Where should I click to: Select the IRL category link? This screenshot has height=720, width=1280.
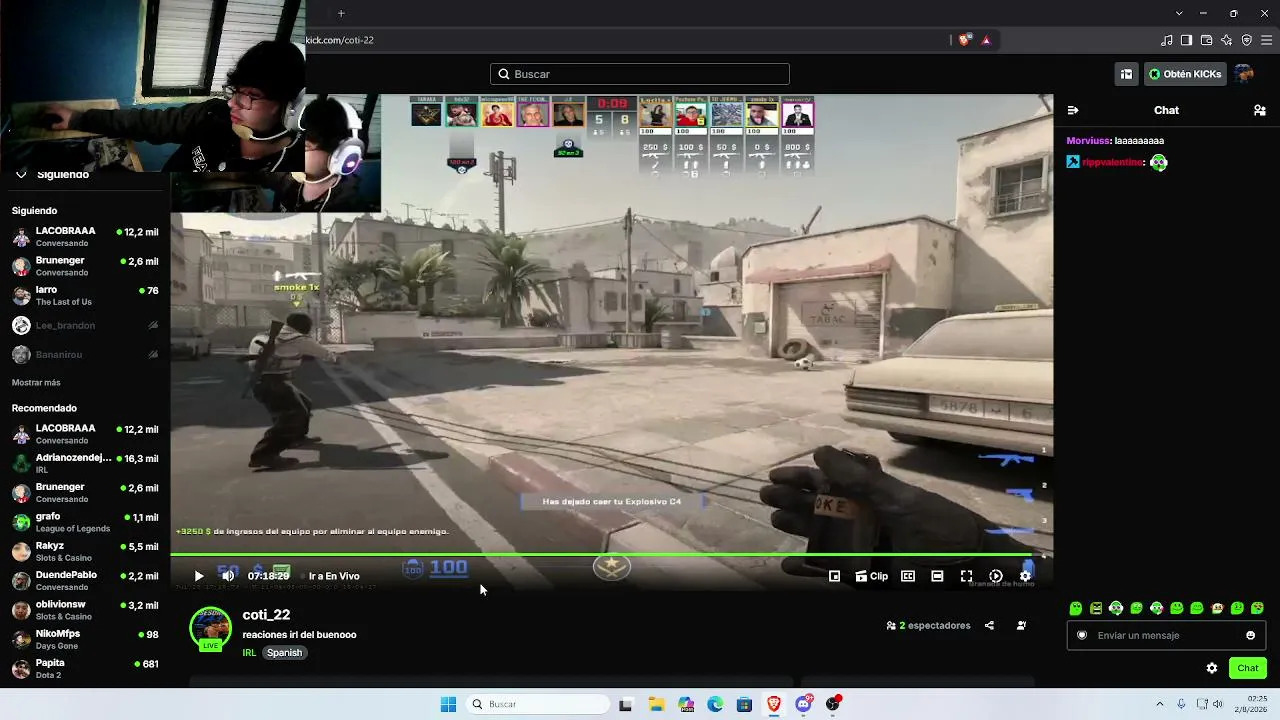click(x=249, y=653)
